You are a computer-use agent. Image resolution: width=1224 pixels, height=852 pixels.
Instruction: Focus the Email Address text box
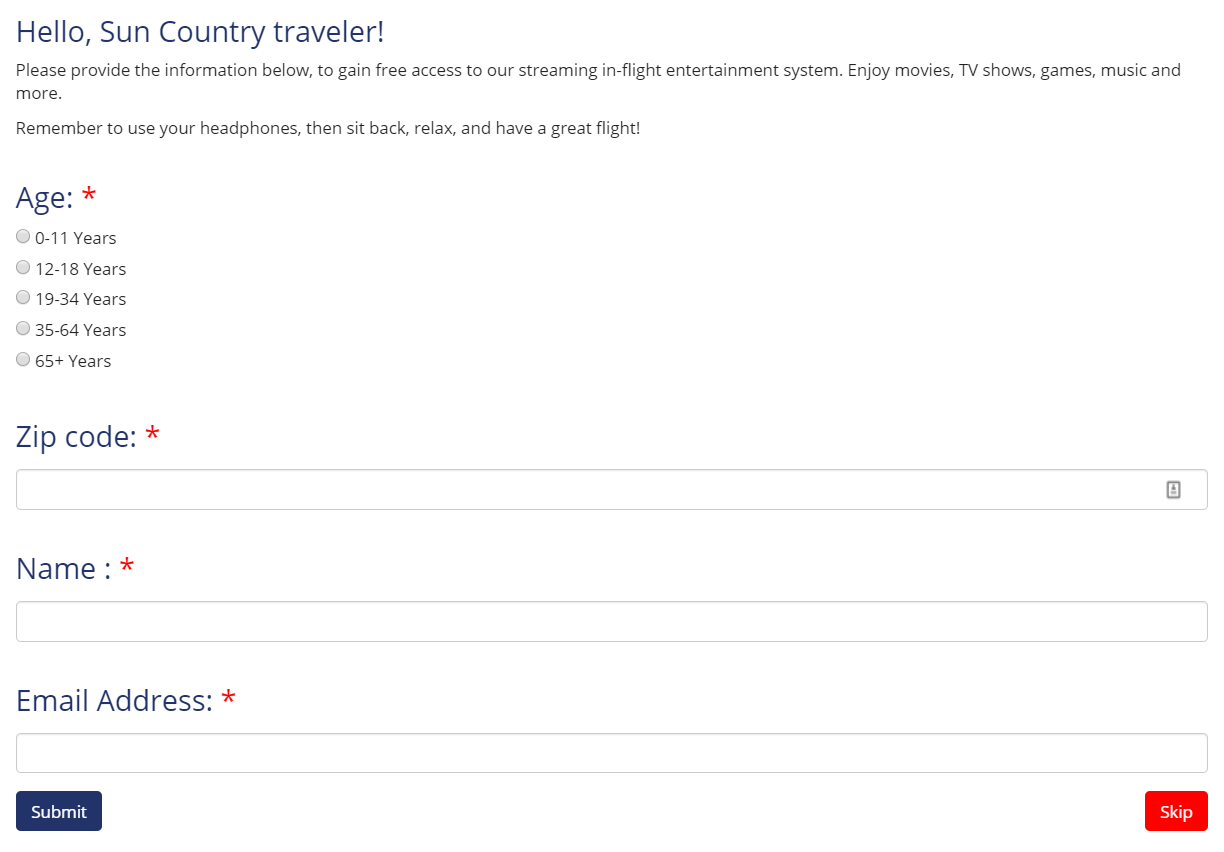(x=611, y=753)
